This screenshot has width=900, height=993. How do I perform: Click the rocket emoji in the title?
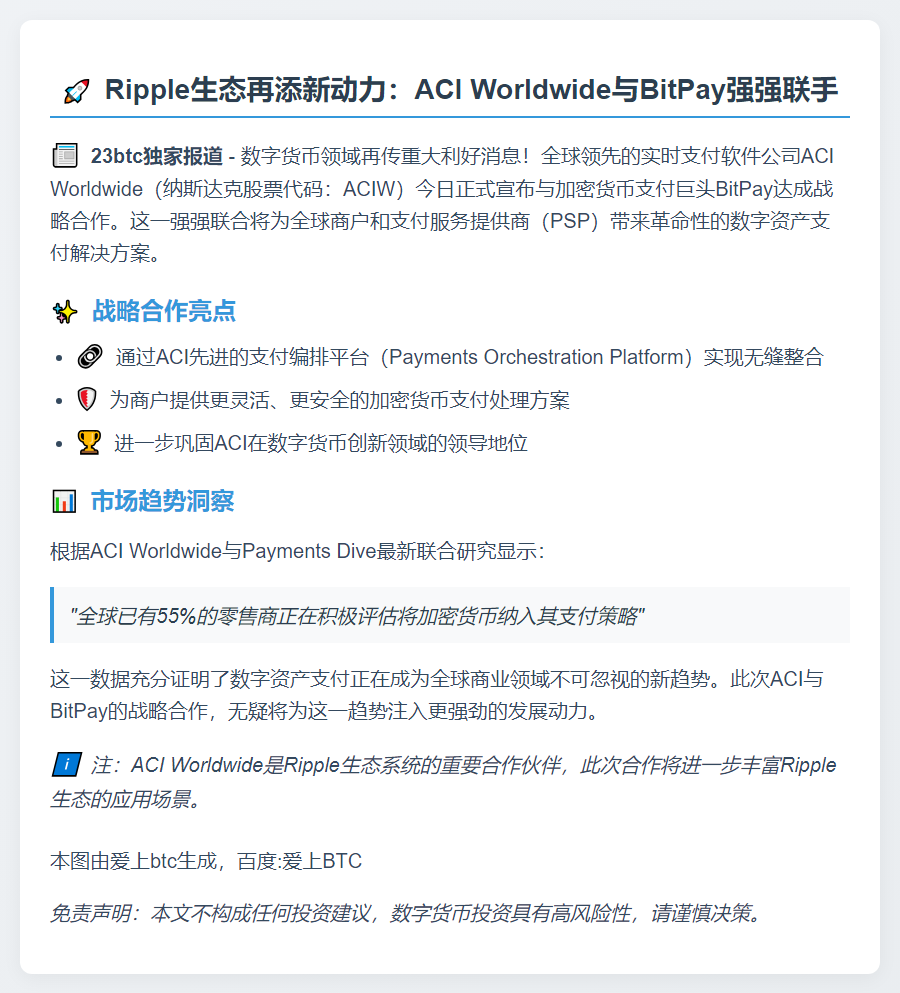(x=76, y=91)
